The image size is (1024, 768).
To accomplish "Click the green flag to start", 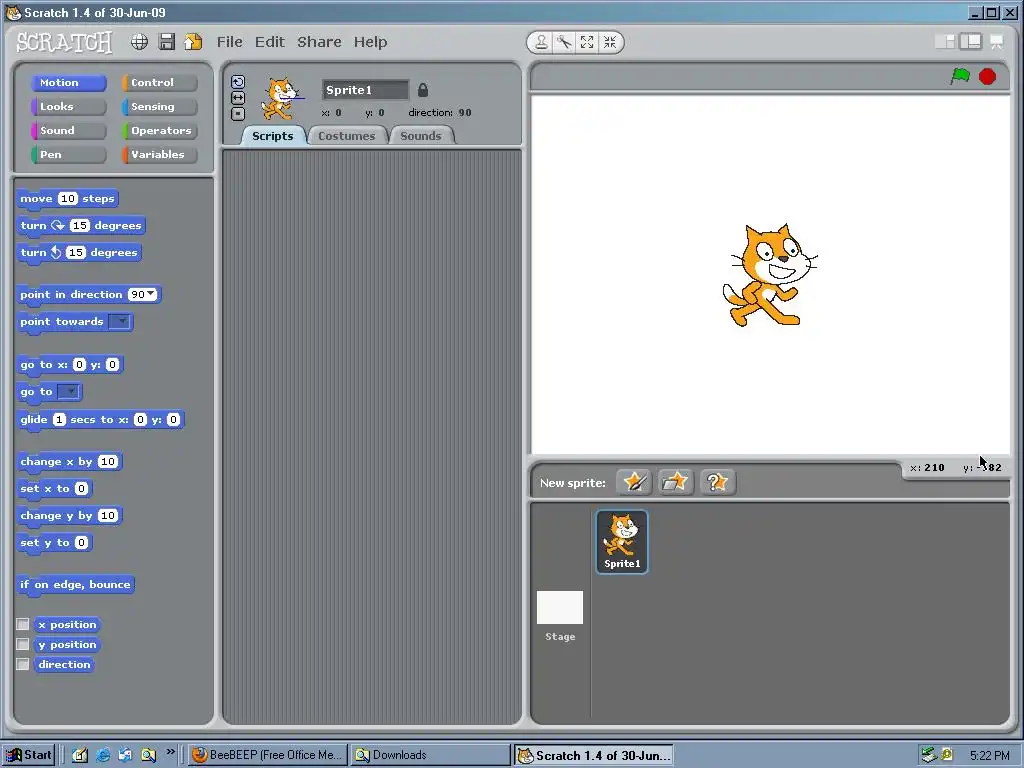I will pyautogui.click(x=960, y=76).
